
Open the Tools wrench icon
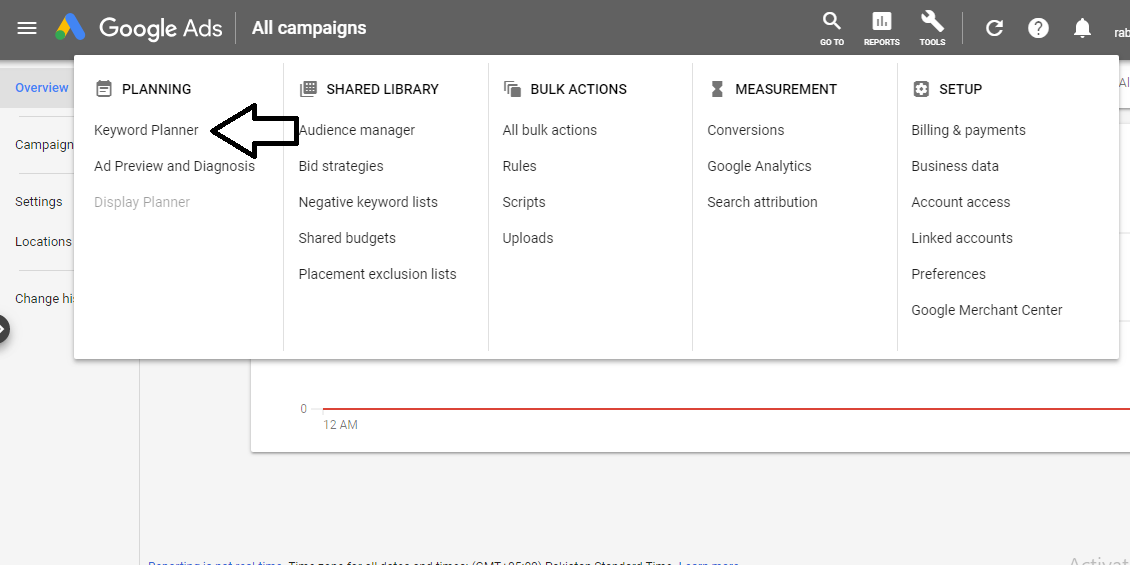932,29
